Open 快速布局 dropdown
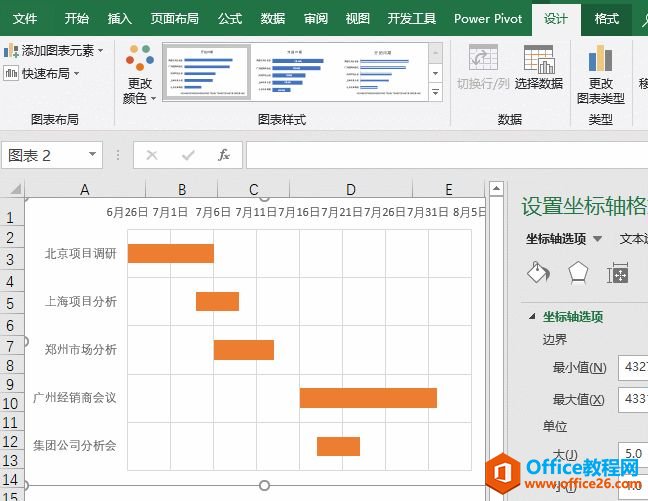Image resolution: width=648 pixels, height=501 pixels. coord(41,74)
